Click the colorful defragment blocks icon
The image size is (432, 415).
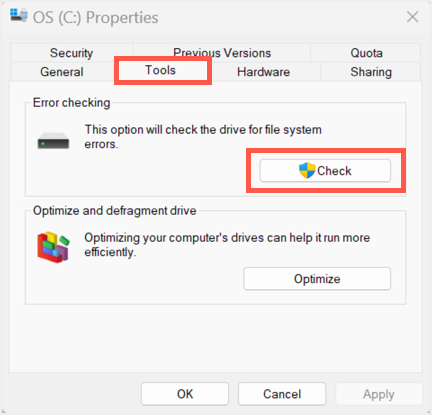tap(53, 247)
